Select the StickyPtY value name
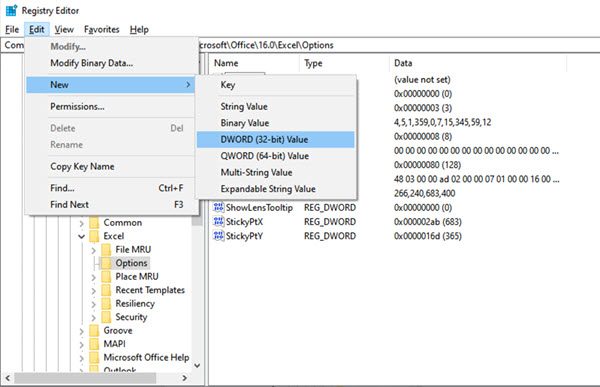Image resolution: width=600 pixels, height=387 pixels. pyautogui.click(x=244, y=236)
